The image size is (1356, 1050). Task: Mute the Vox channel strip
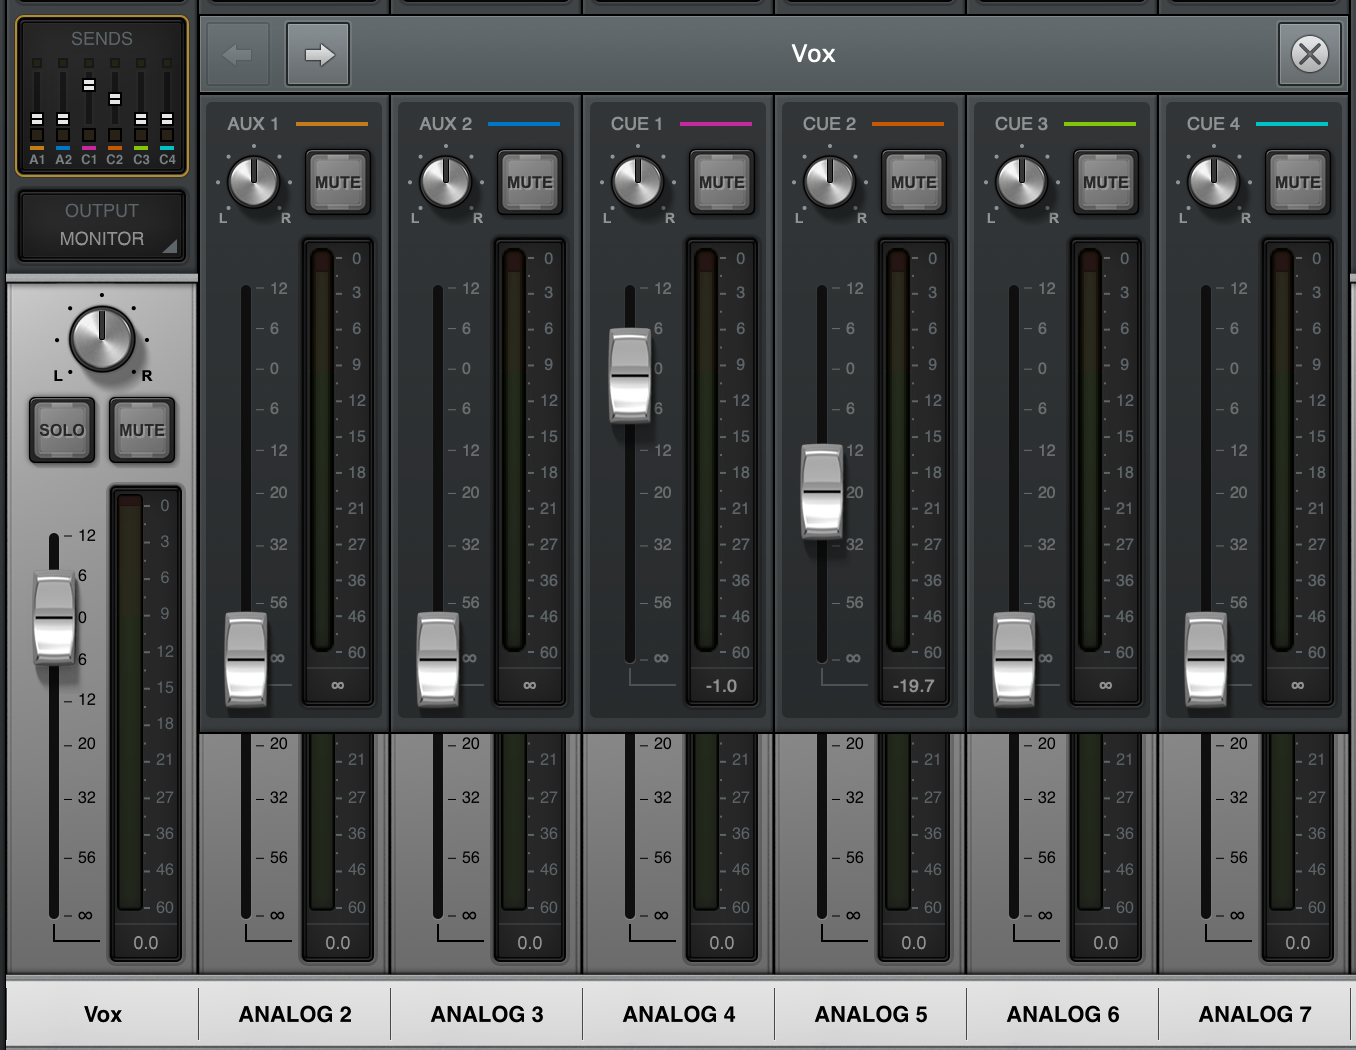pyautogui.click(x=142, y=430)
